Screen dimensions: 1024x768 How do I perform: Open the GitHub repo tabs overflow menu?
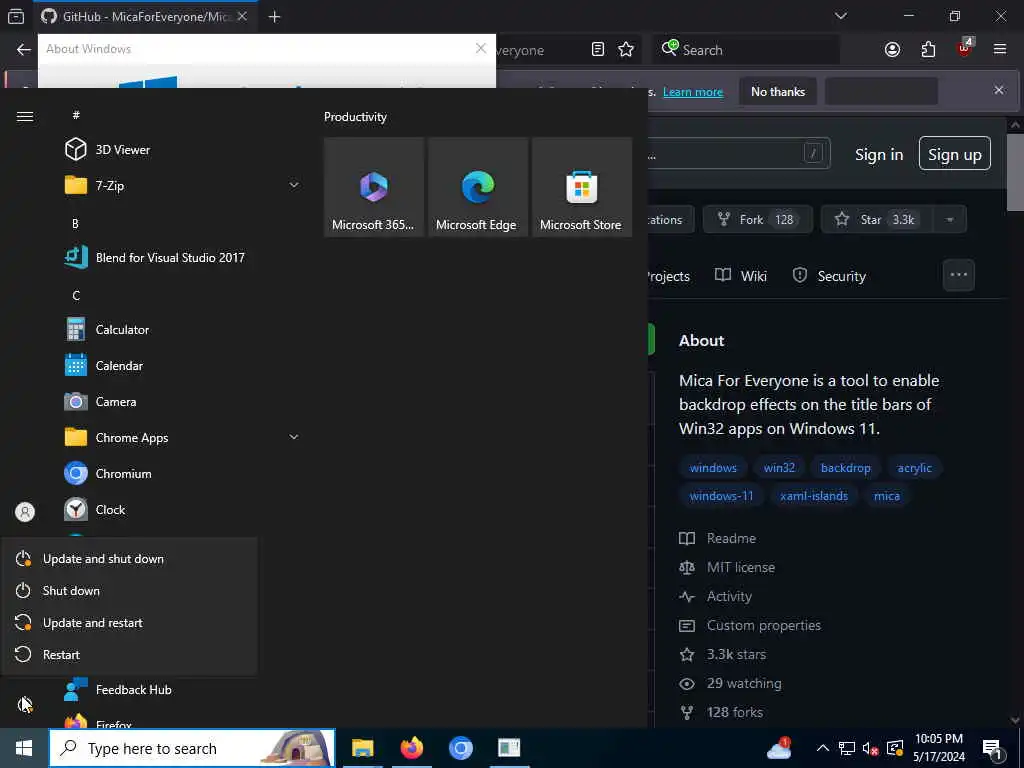tap(959, 275)
